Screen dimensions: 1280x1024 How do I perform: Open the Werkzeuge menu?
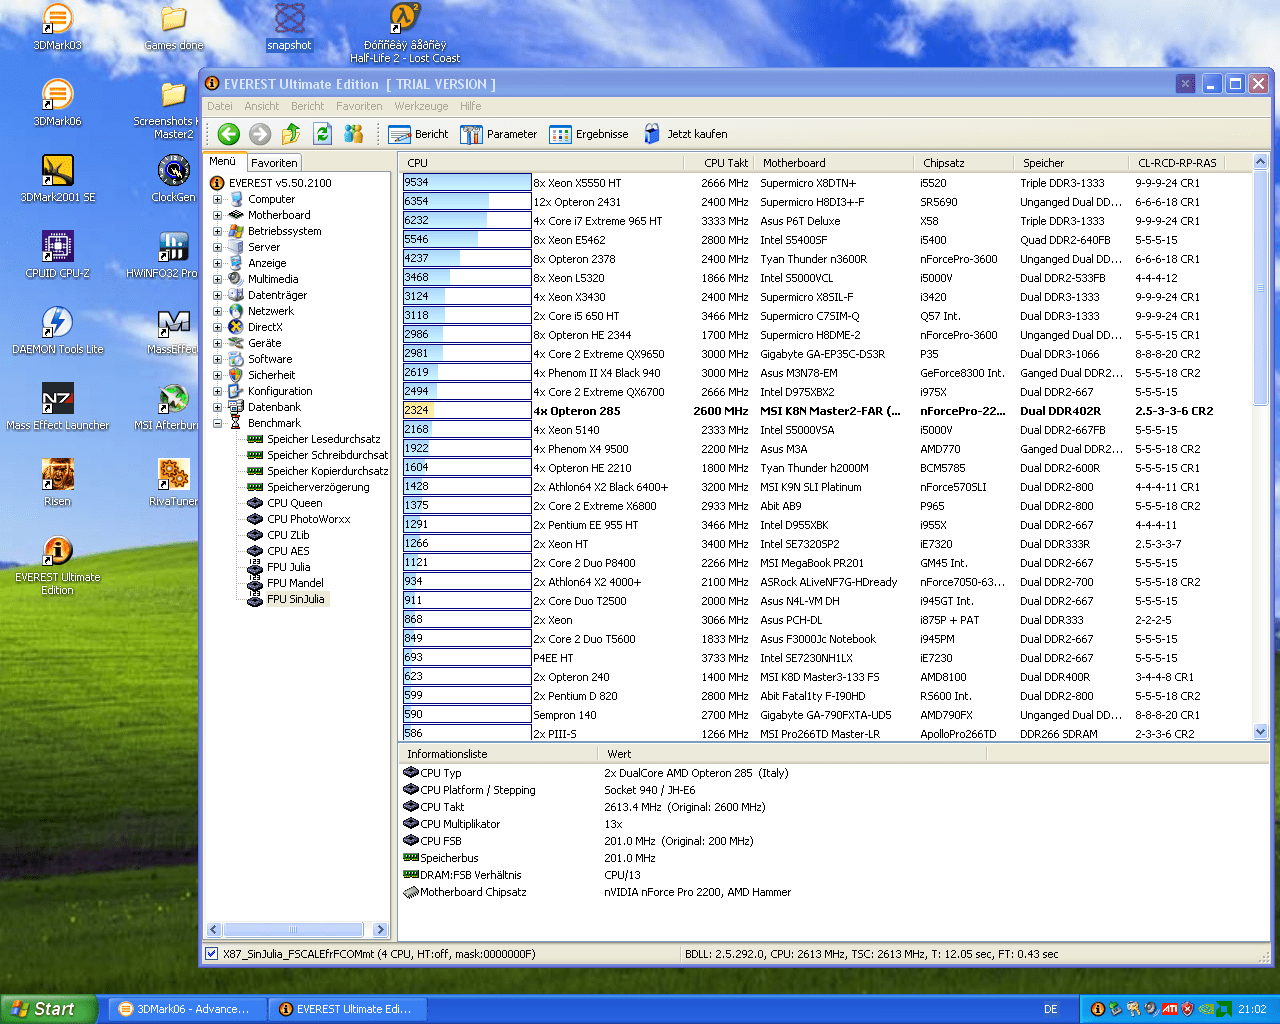point(421,106)
